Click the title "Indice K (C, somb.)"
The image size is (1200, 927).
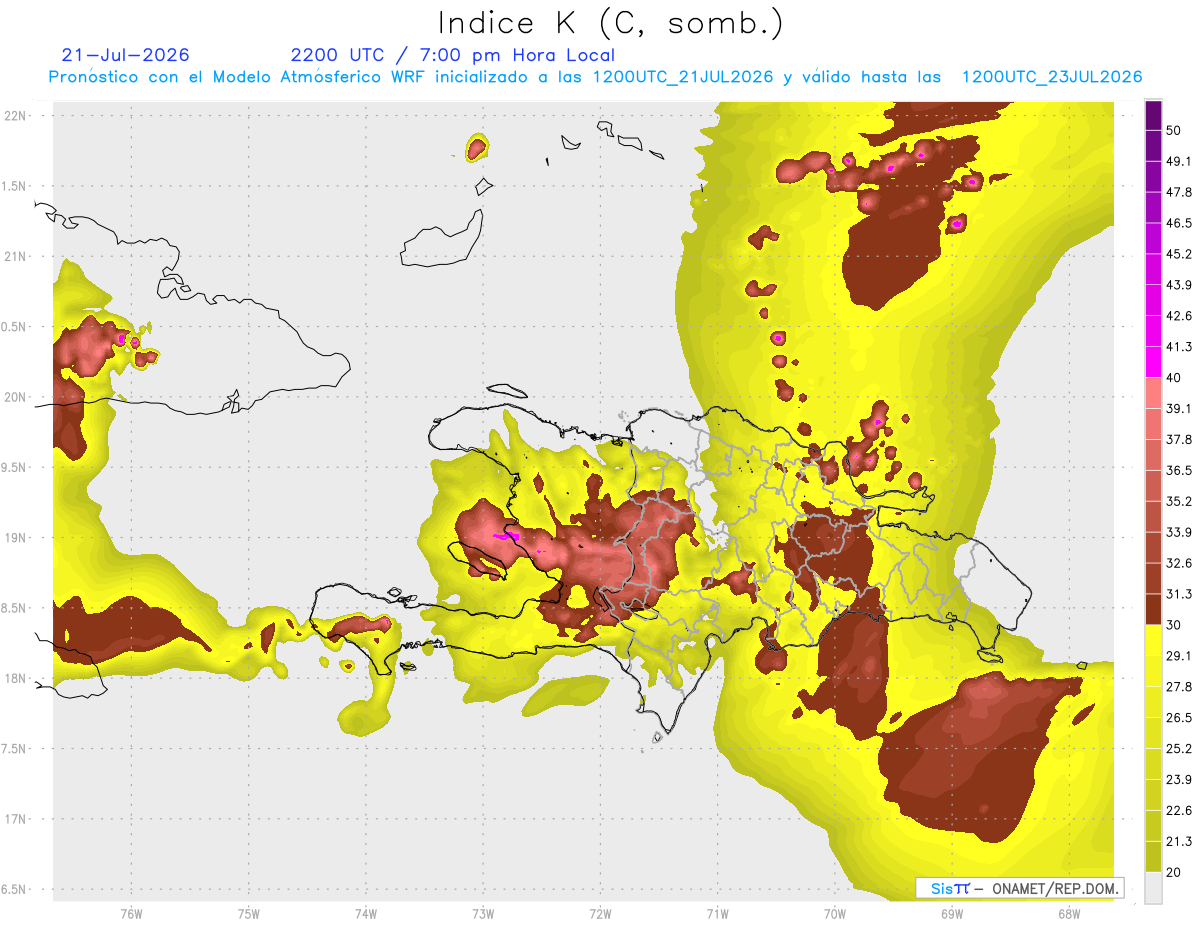[610, 23]
